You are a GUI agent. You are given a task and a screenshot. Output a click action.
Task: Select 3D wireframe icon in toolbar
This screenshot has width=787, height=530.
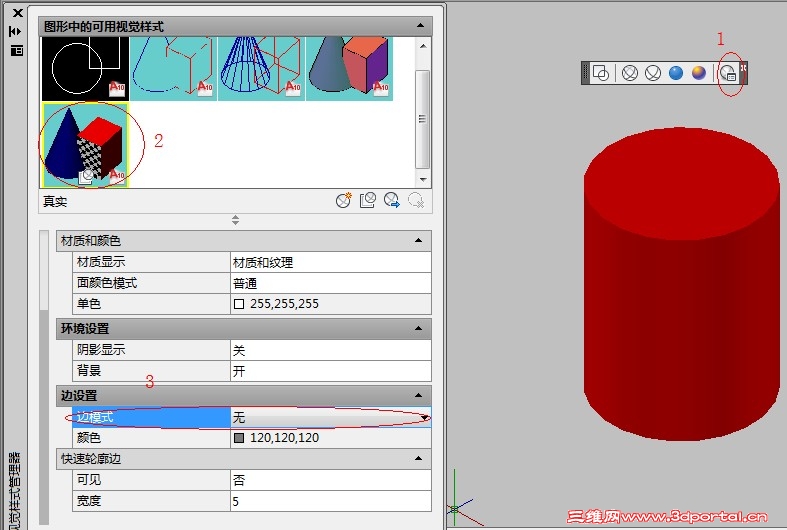[x=630, y=73]
